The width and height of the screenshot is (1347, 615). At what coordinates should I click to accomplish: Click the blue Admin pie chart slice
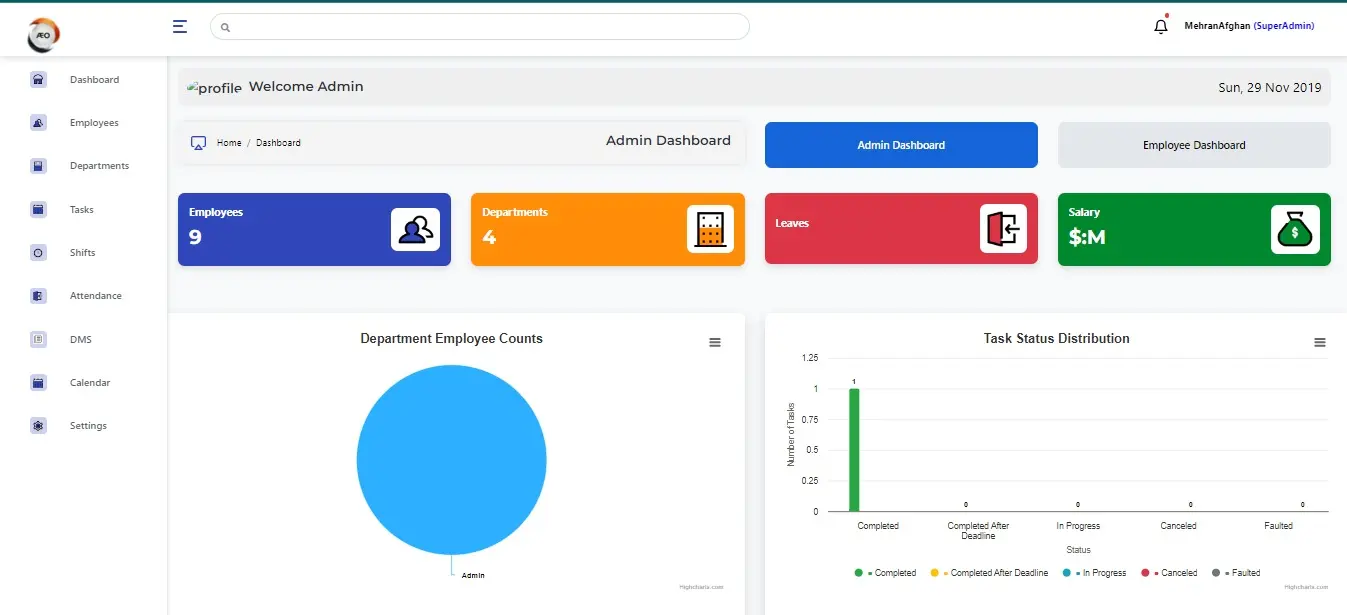[x=451, y=460]
